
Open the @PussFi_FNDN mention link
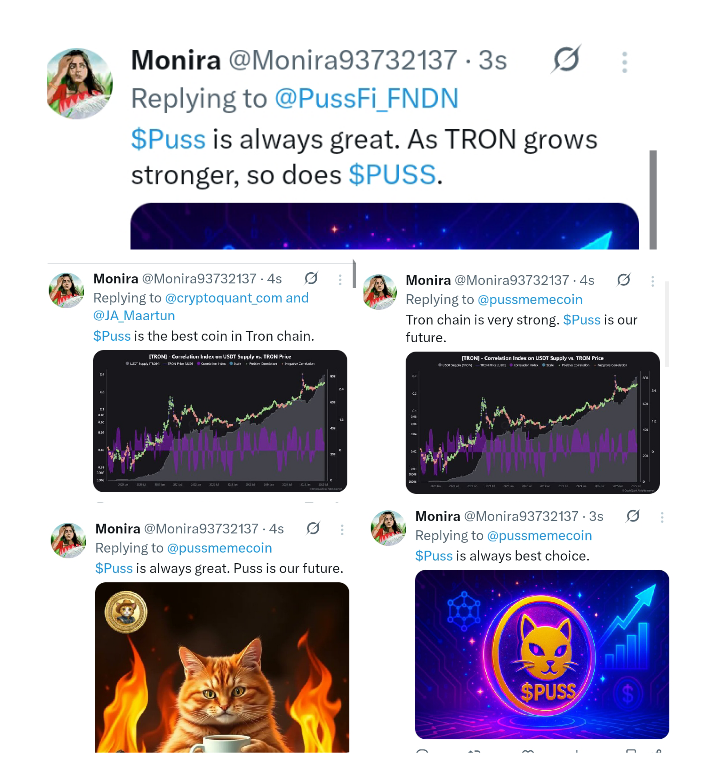pos(366,98)
